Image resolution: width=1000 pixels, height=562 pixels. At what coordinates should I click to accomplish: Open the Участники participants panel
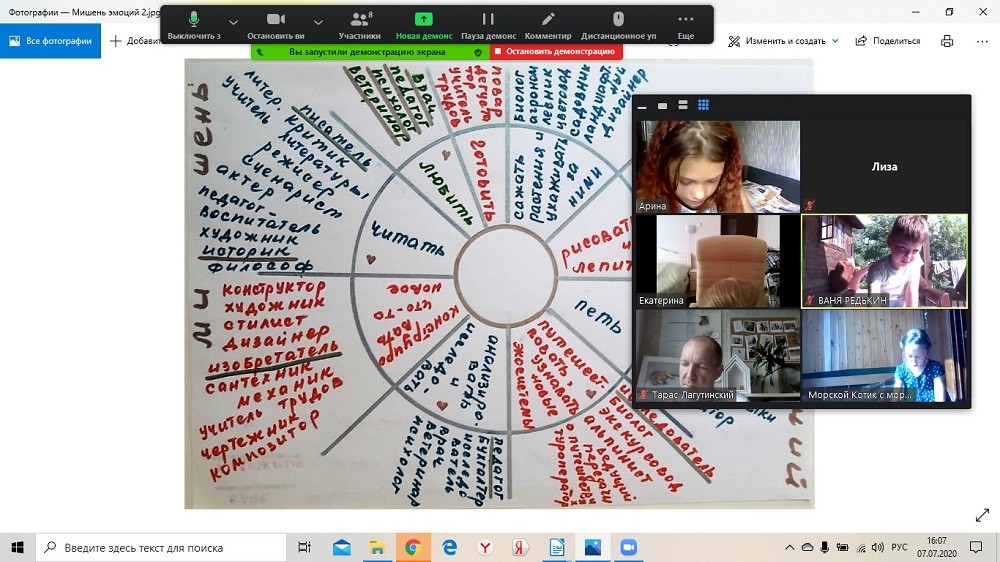click(x=358, y=24)
